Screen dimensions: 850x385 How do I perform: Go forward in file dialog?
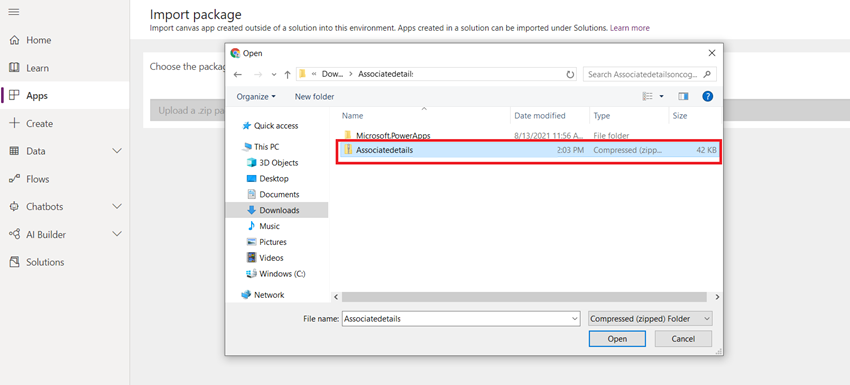(258, 74)
